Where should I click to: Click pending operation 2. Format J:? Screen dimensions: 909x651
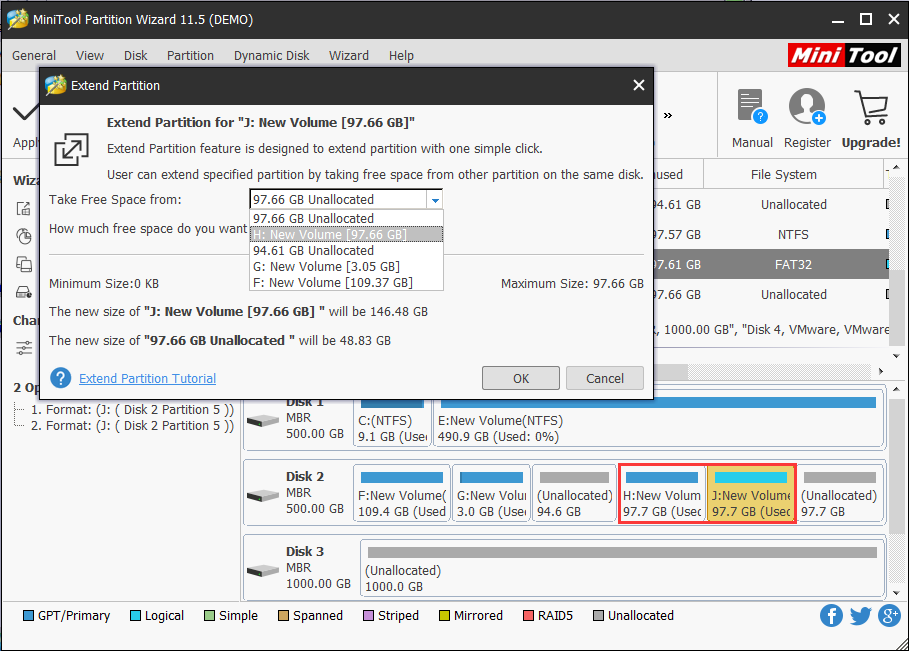(132, 426)
